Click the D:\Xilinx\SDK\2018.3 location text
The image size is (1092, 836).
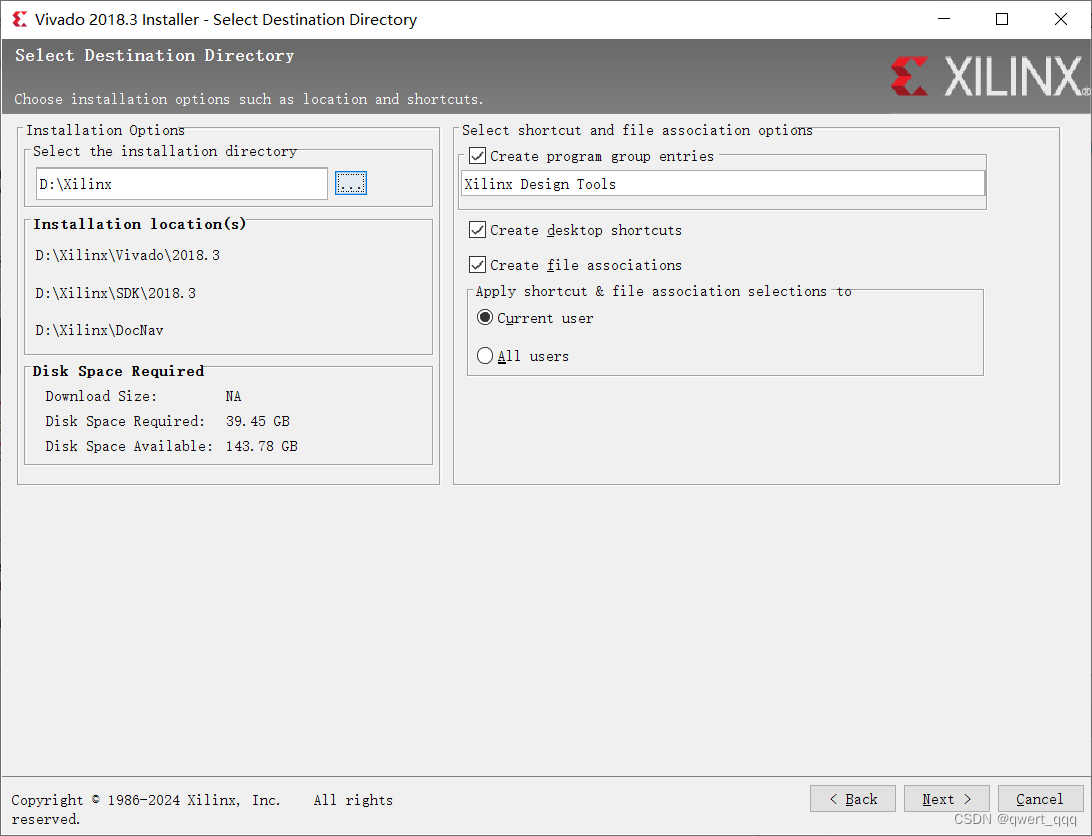[x=116, y=293]
